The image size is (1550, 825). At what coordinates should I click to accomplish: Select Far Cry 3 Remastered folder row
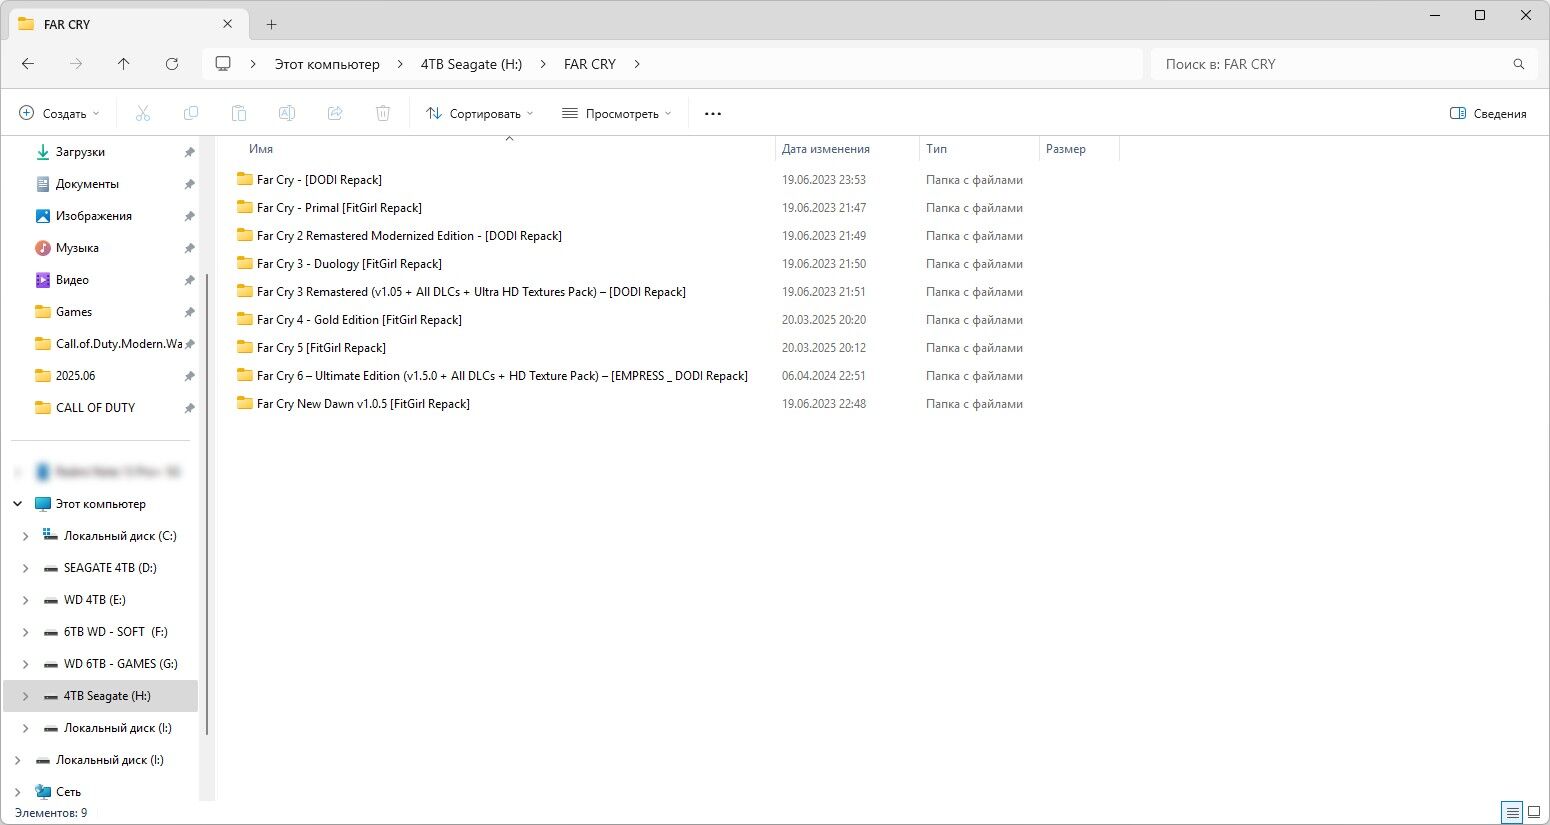(471, 292)
